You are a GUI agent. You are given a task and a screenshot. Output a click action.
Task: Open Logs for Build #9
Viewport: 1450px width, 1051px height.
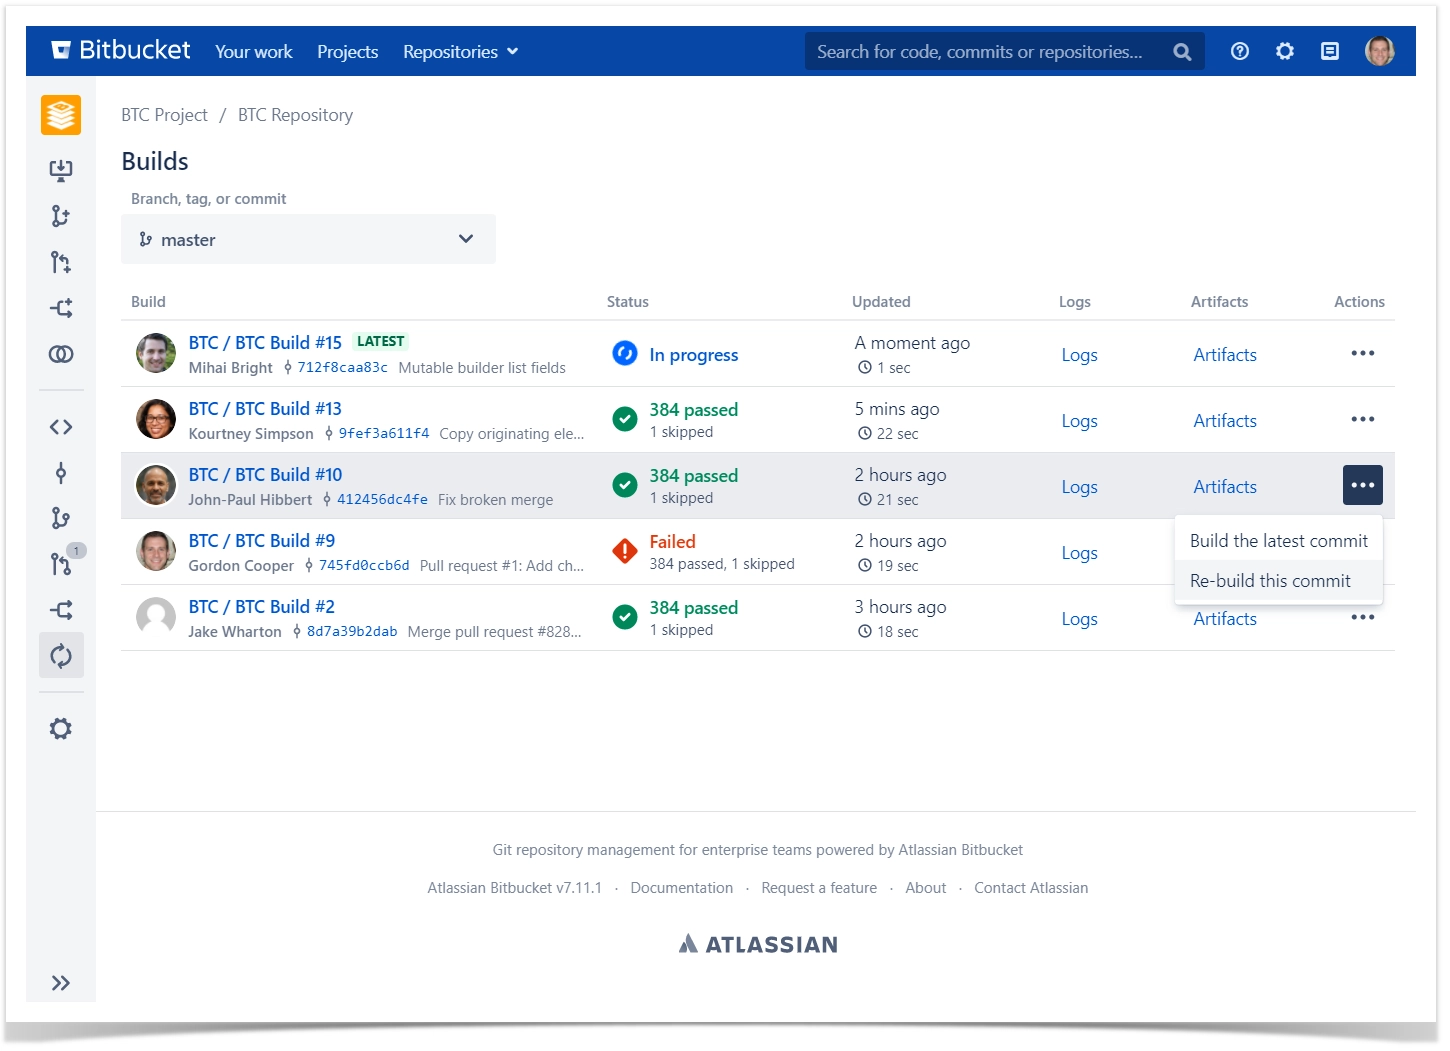pos(1079,553)
